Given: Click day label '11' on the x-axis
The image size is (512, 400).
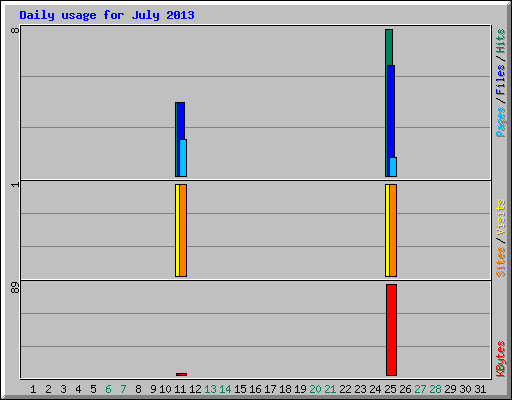Looking at the screenshot, I should pyautogui.click(x=180, y=389).
